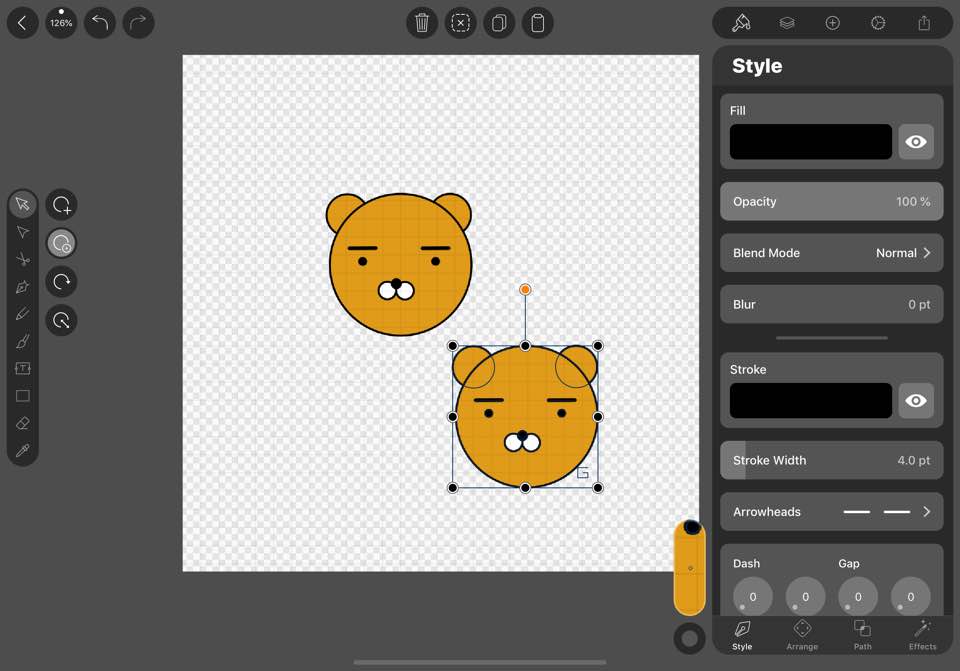Viewport: 960px width, 671px height.
Task: Toggle Fill visibility eye
Action: point(916,142)
